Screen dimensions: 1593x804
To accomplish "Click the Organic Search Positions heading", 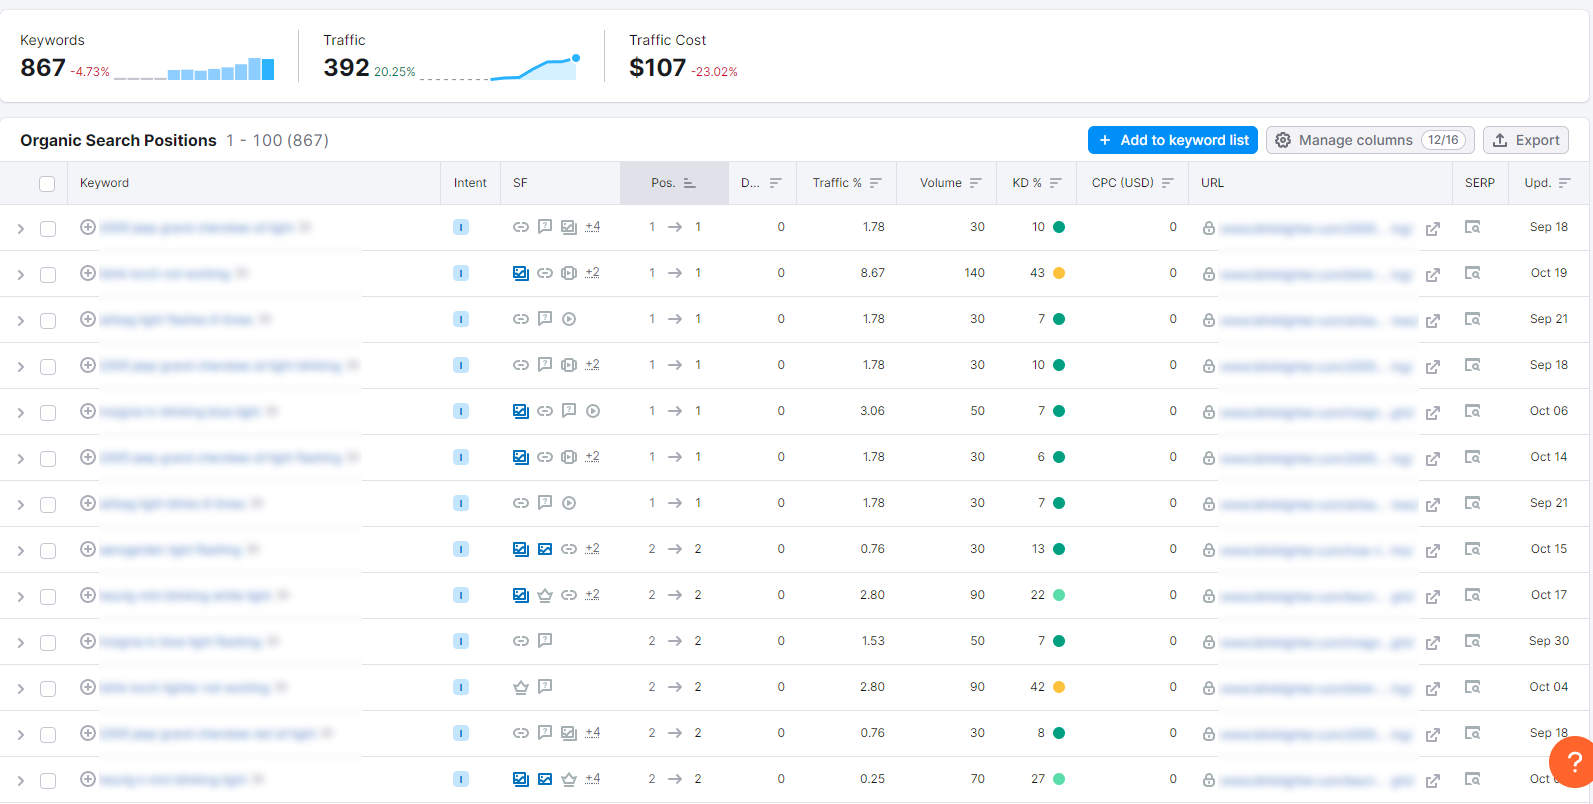I will [118, 141].
